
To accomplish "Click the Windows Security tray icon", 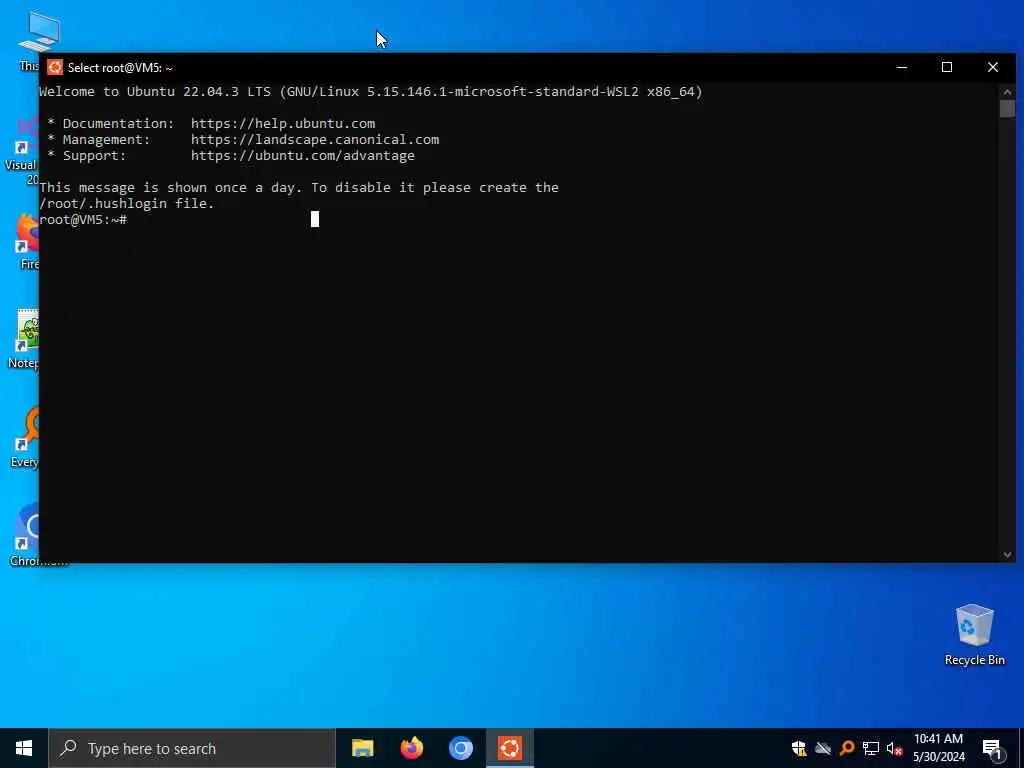I will click(x=799, y=748).
